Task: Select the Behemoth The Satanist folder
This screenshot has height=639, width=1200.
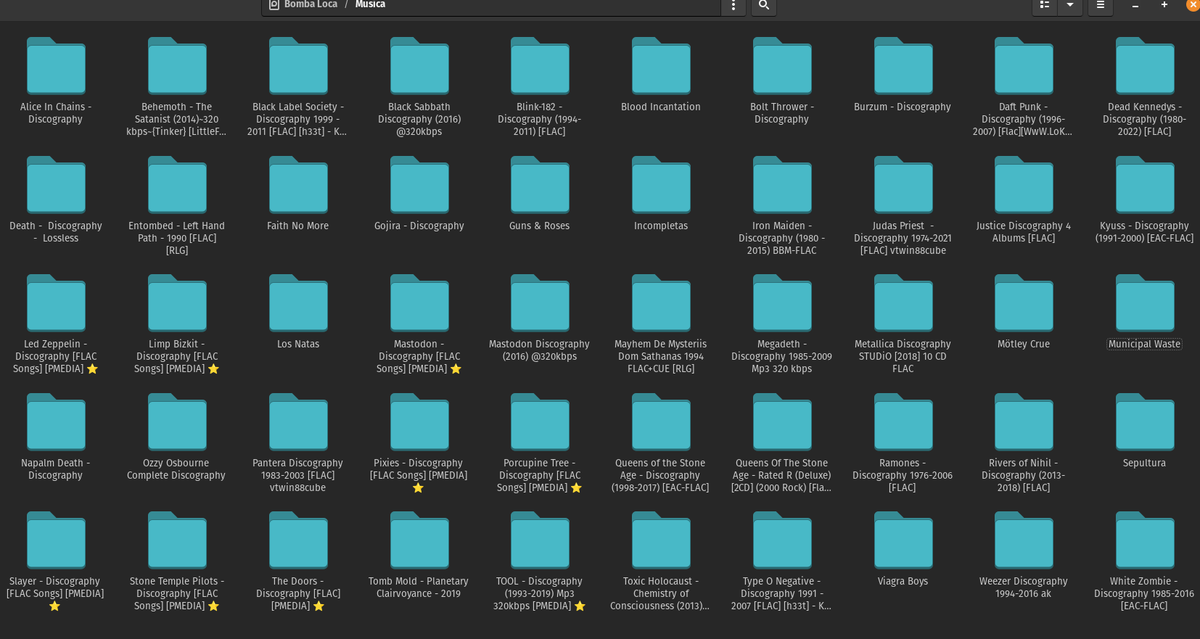Action: [177, 65]
